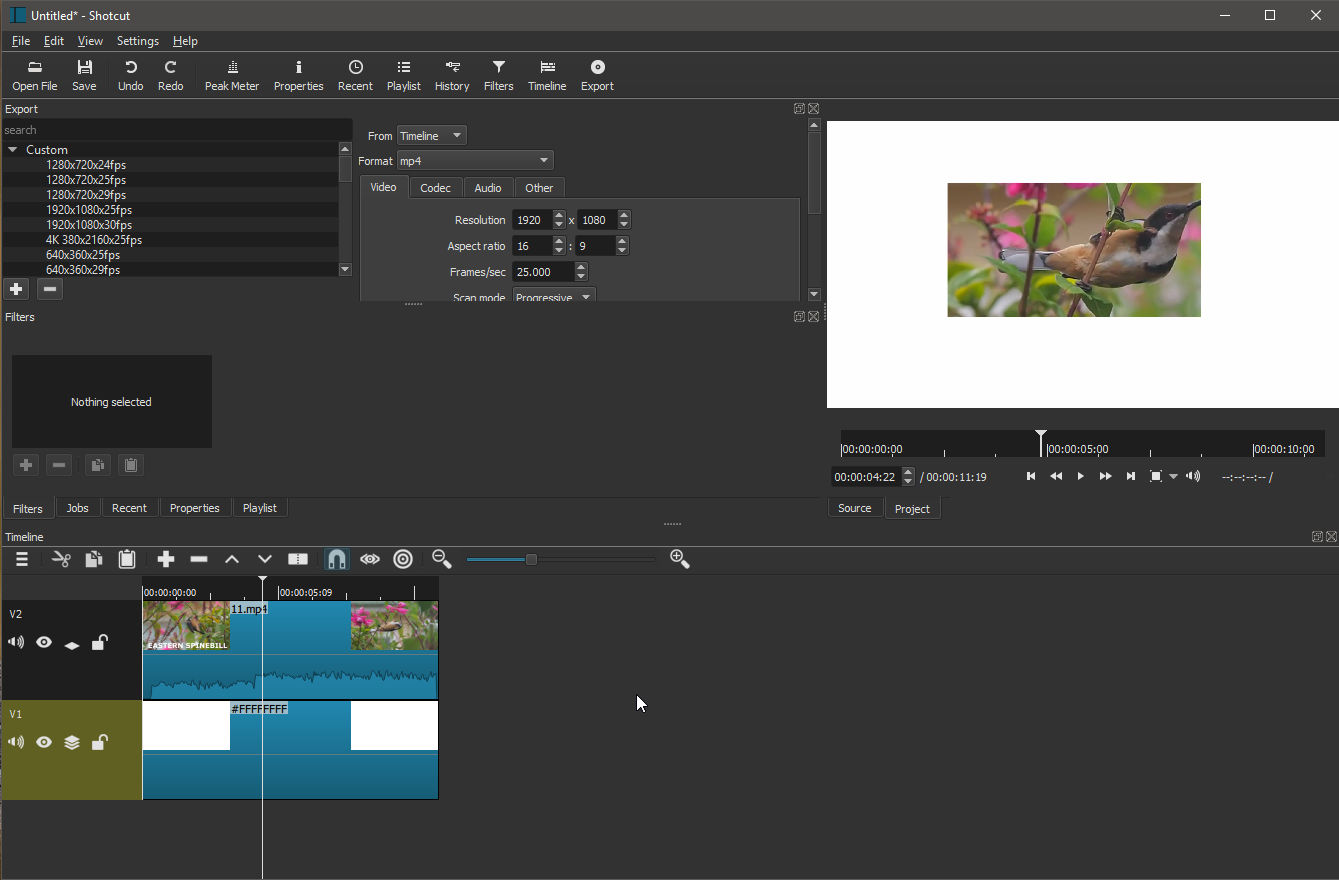Switch to the Codec tab
The width and height of the screenshot is (1339, 880).
tap(435, 188)
